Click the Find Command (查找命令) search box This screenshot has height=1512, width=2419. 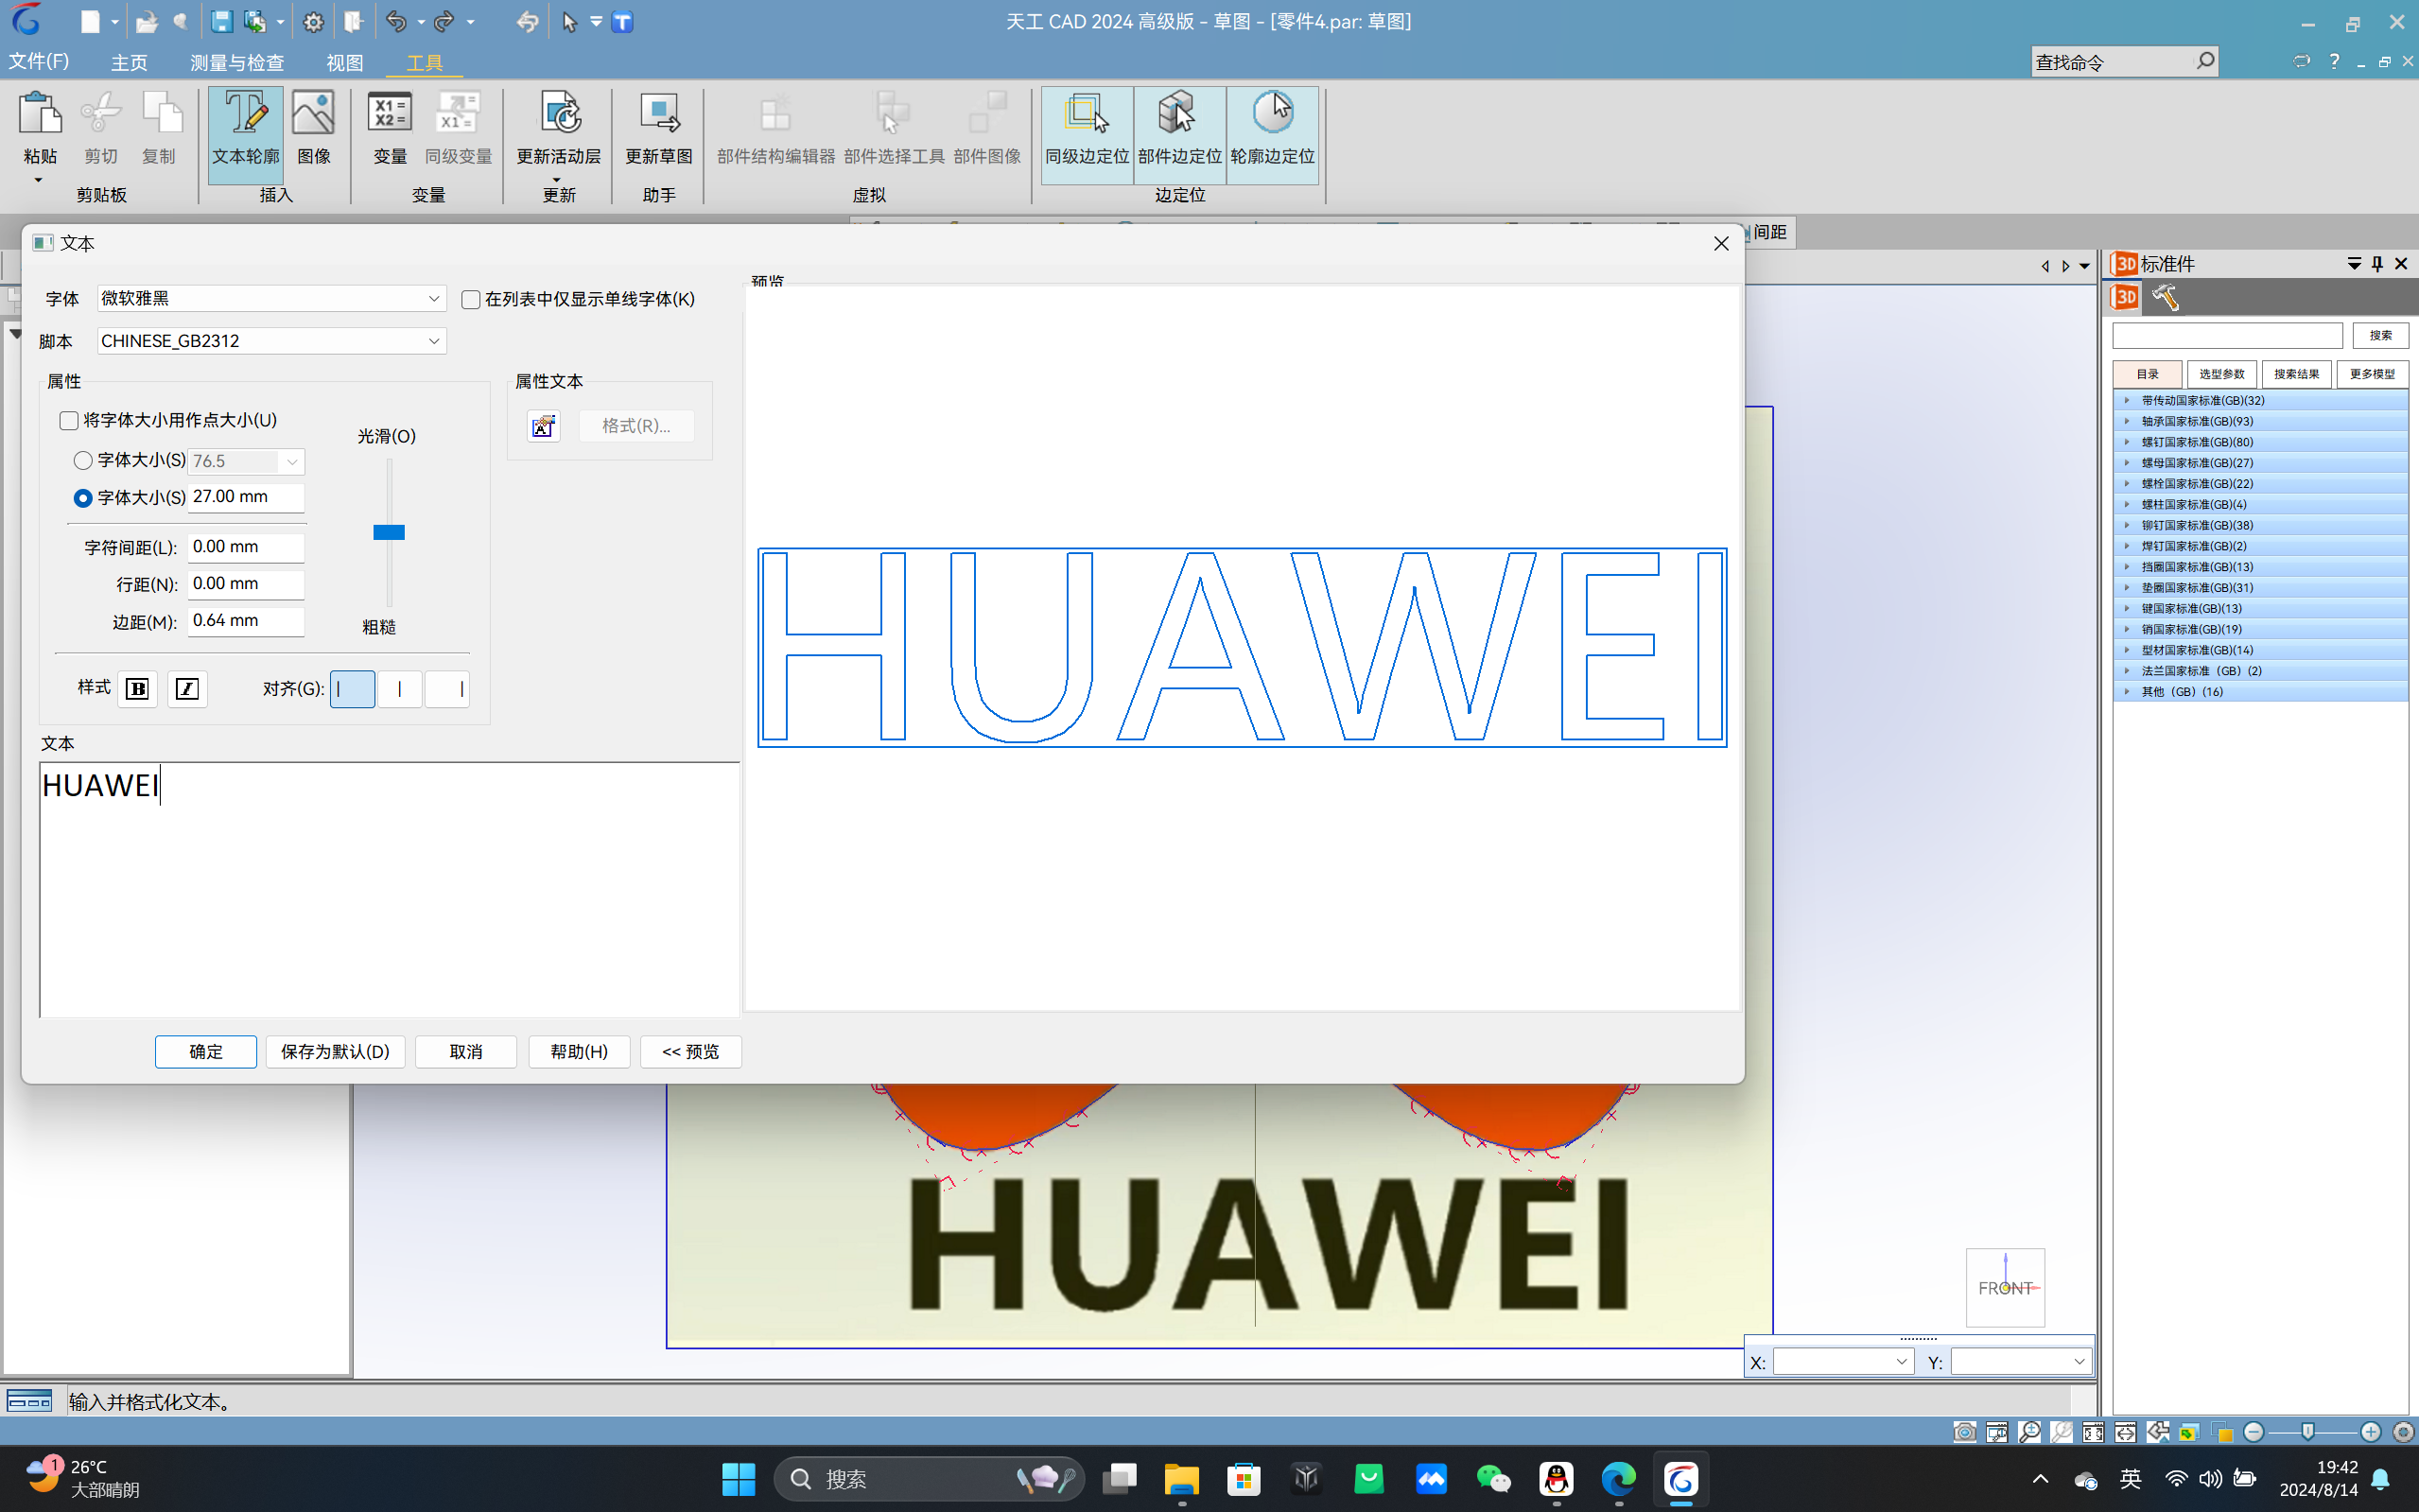tap(2124, 62)
